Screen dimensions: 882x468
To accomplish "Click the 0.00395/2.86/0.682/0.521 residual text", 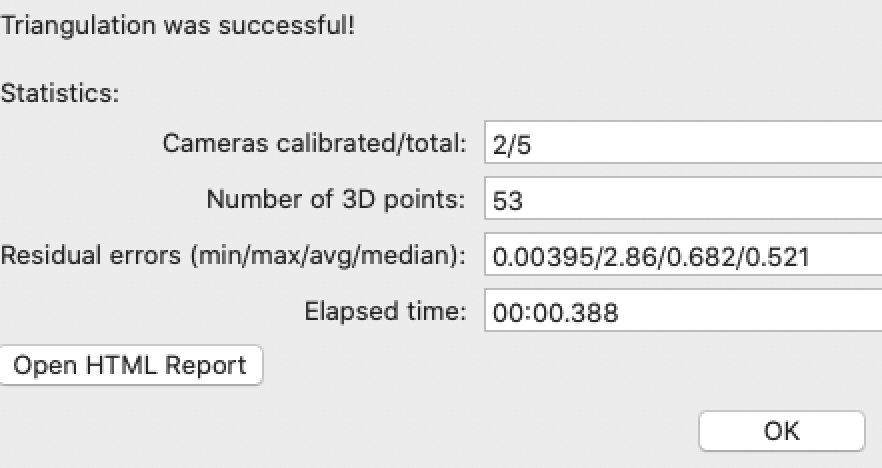I will click(650, 257).
